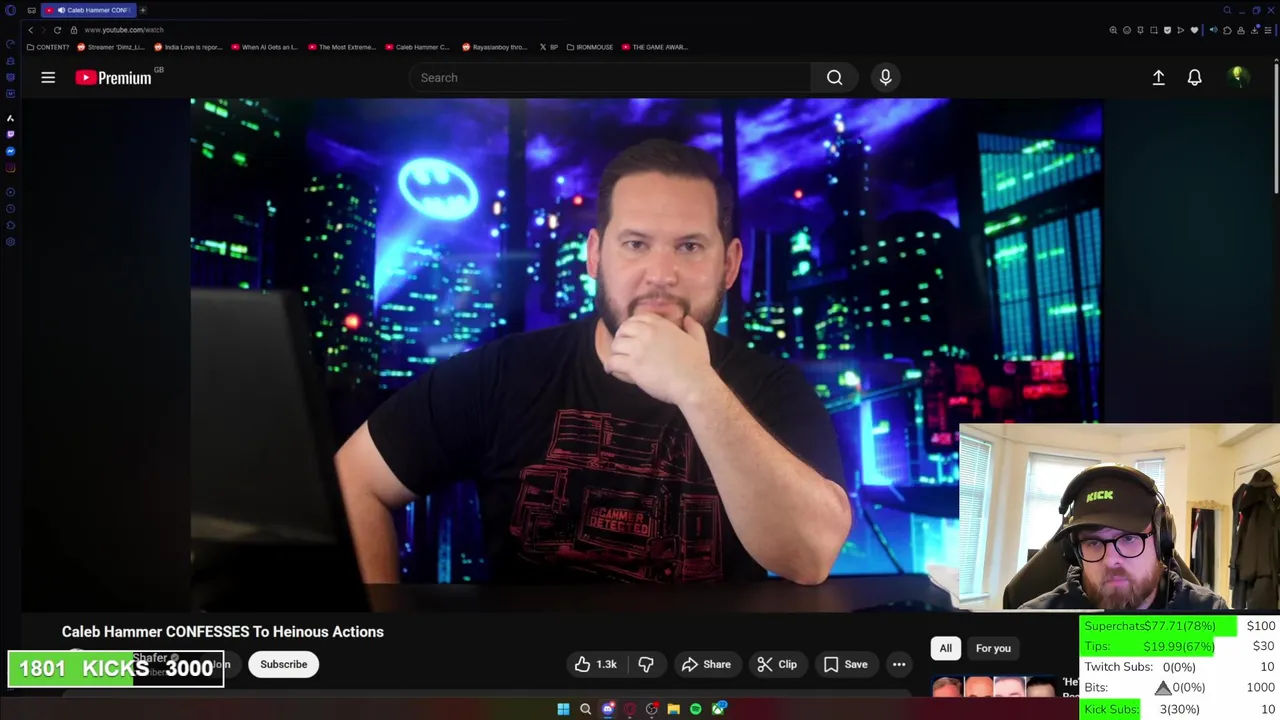Start voice search with microphone icon
1280x720 pixels.
pos(885,77)
